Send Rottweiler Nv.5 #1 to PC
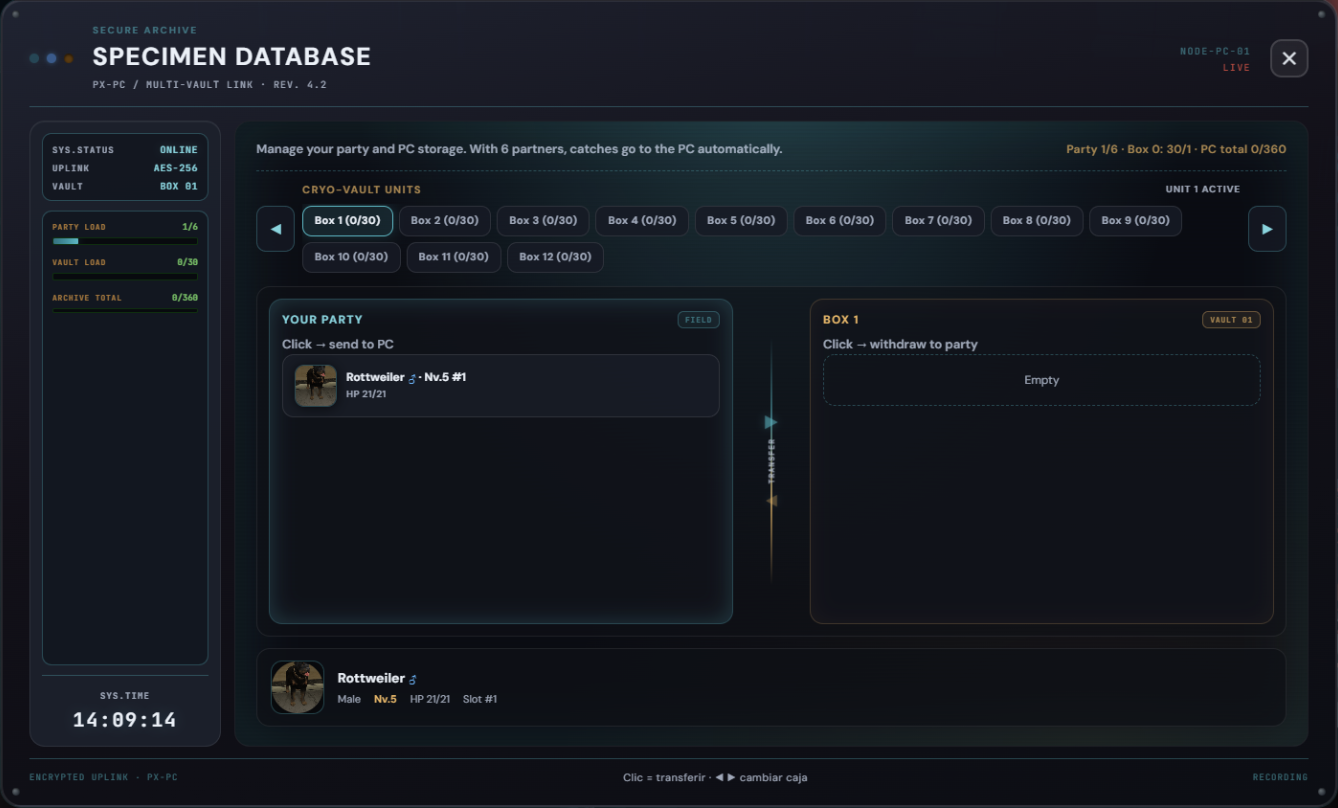Viewport: 1338px width, 808px height. [501, 386]
